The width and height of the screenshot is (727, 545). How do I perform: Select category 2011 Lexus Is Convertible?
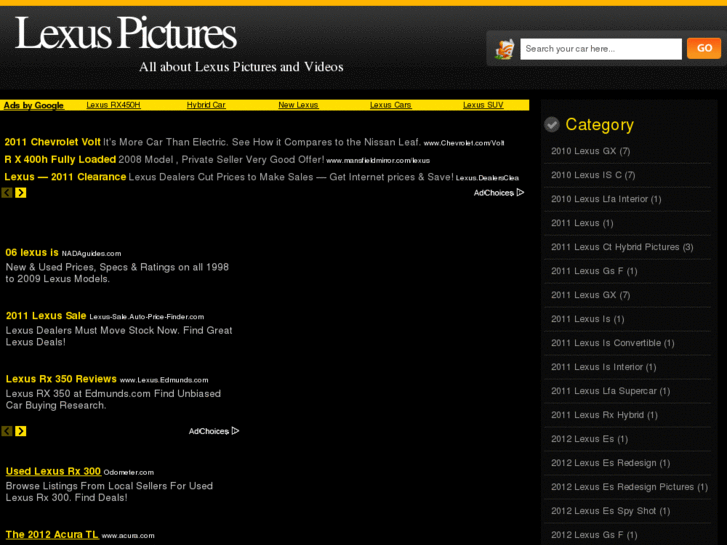612,343
